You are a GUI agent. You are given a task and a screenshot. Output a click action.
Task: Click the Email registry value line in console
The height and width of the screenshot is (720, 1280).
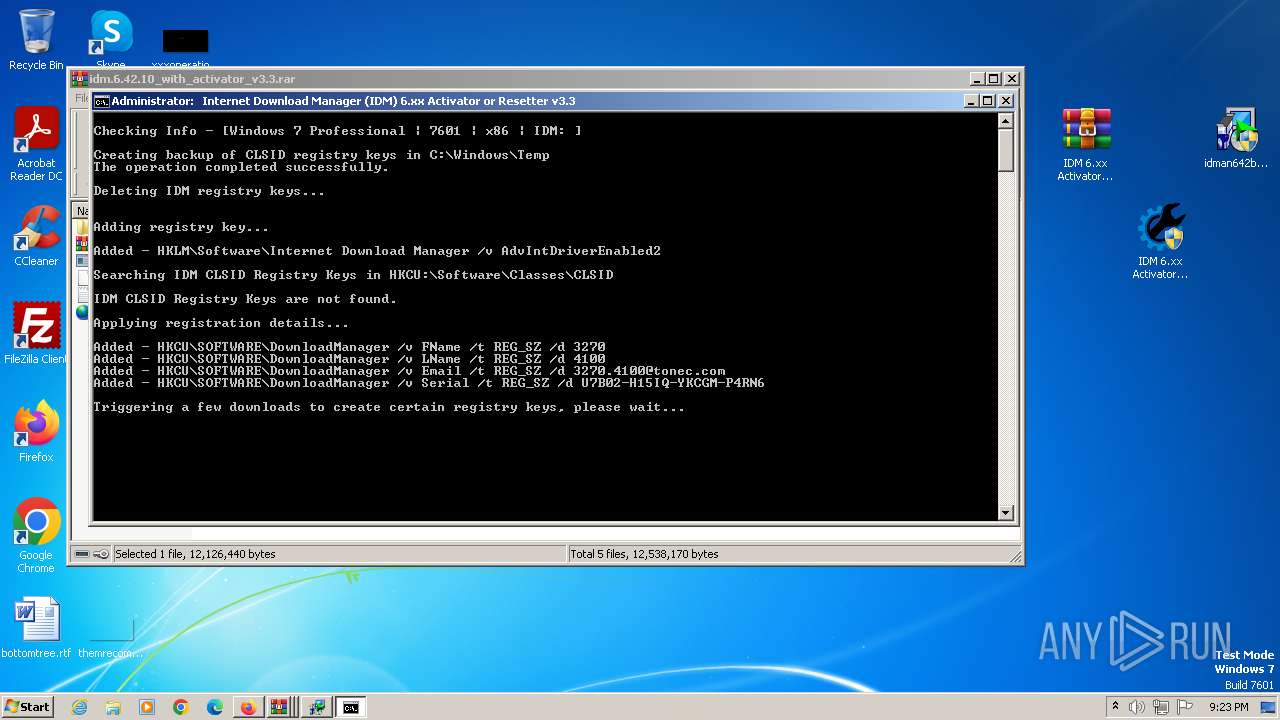tap(409, 371)
